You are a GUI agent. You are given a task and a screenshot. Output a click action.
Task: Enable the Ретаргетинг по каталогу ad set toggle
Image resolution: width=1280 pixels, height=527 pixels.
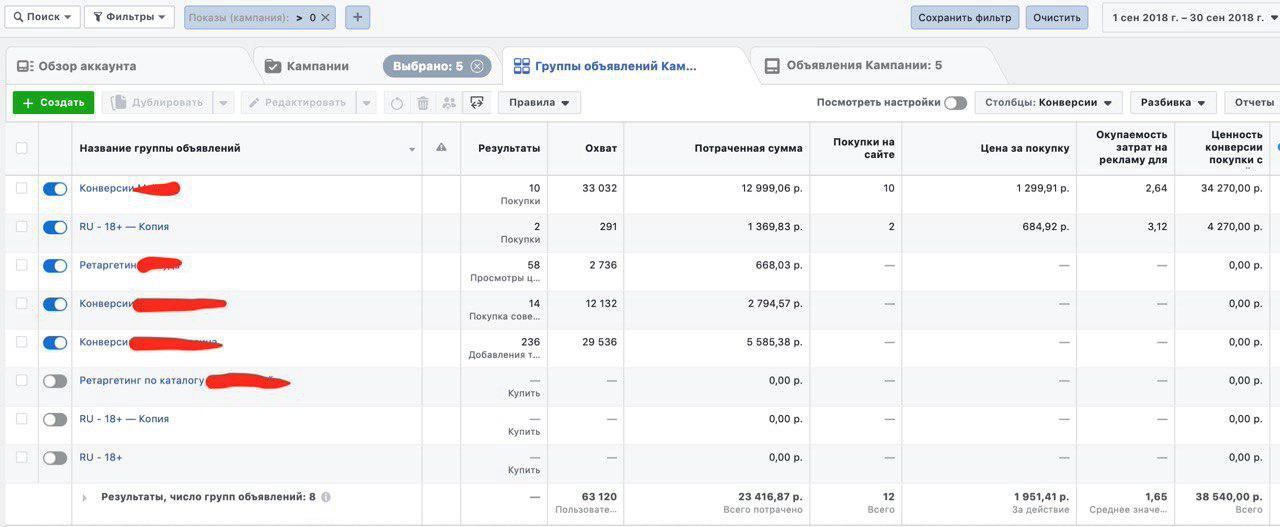55,381
